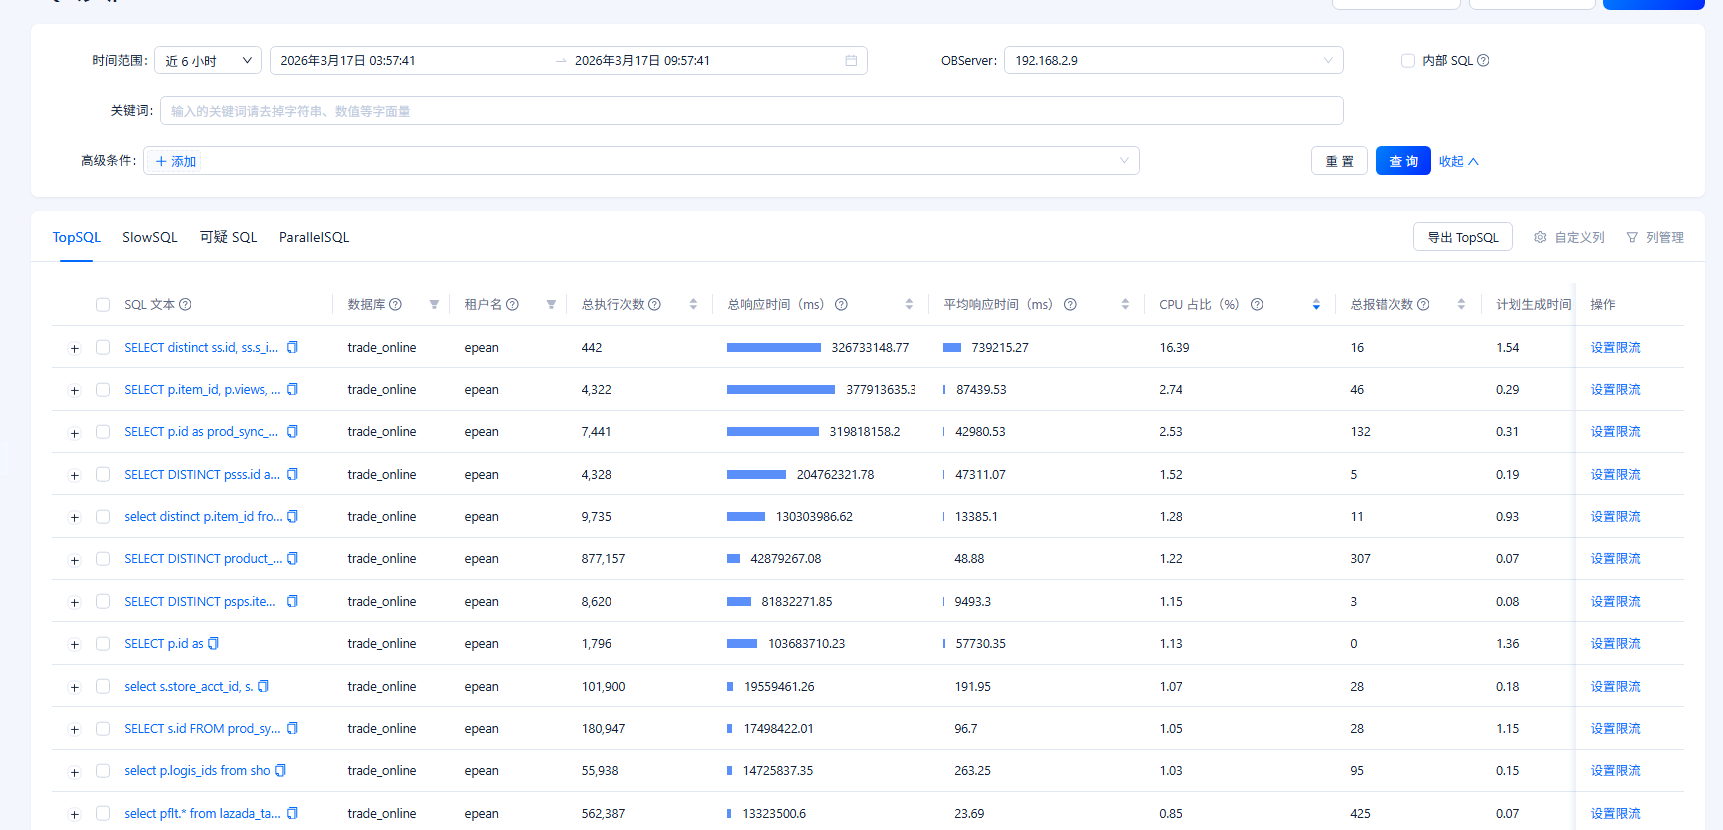Image resolution: width=1723 pixels, height=830 pixels.
Task: Click 导出 TopSQL export button
Action: coord(1462,238)
